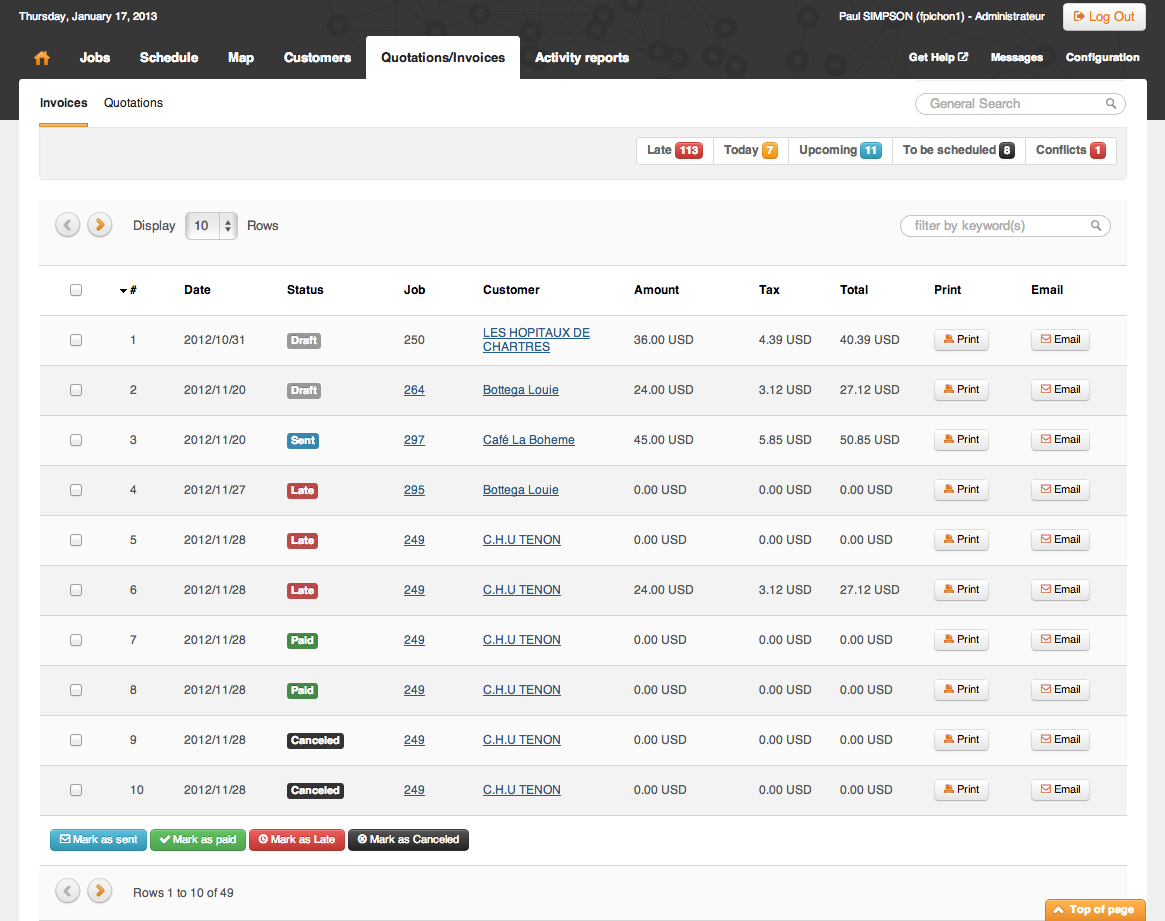Print invoice 3 for Café La Boheme

pyautogui.click(x=961, y=440)
